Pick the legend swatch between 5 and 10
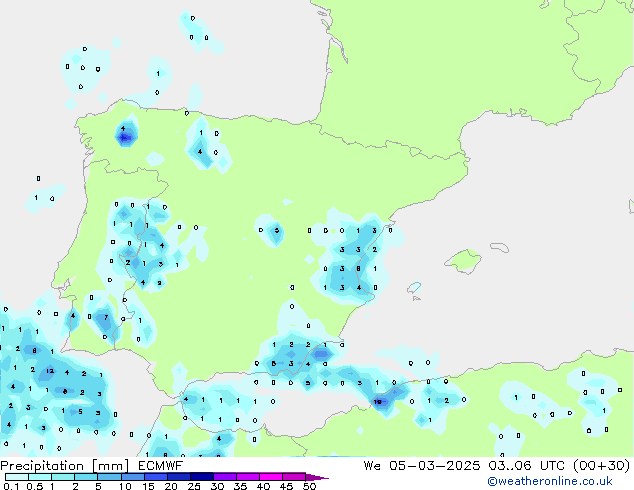The image size is (634, 490). 109,477
